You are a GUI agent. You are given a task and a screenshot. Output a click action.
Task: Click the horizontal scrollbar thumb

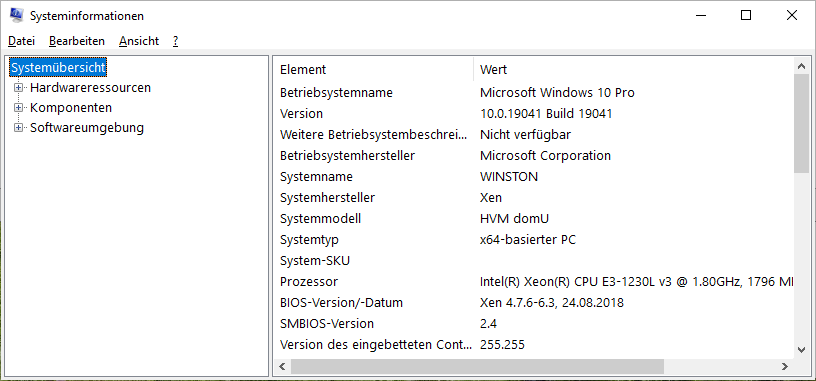click(x=477, y=366)
